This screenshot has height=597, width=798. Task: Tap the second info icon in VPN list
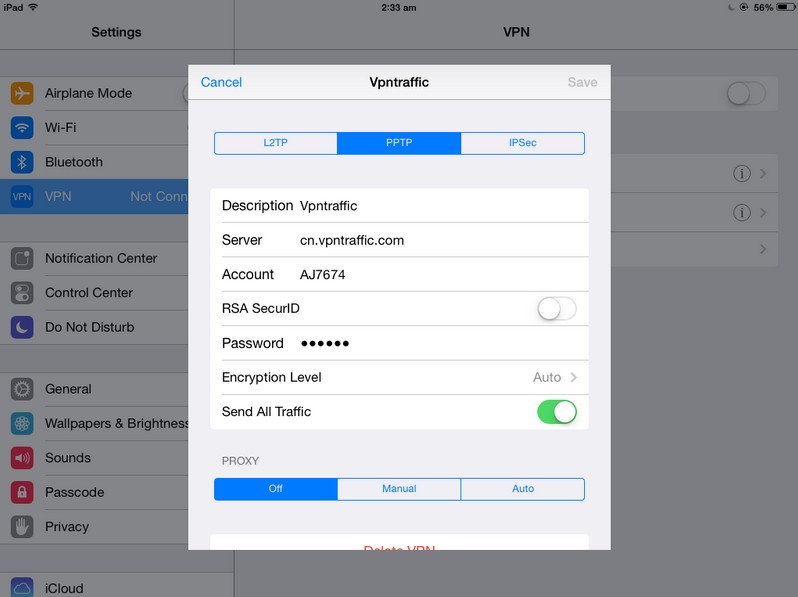(742, 212)
